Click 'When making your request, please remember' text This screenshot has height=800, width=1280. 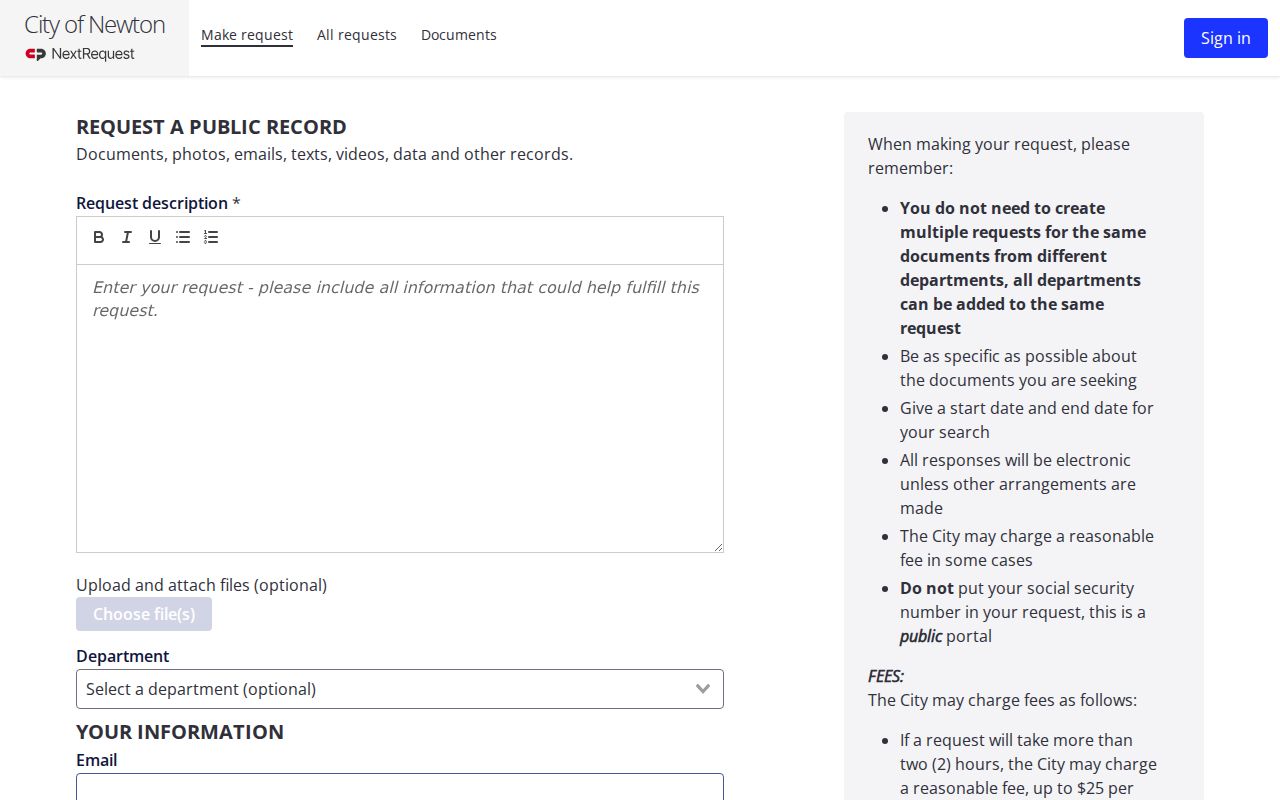999,156
